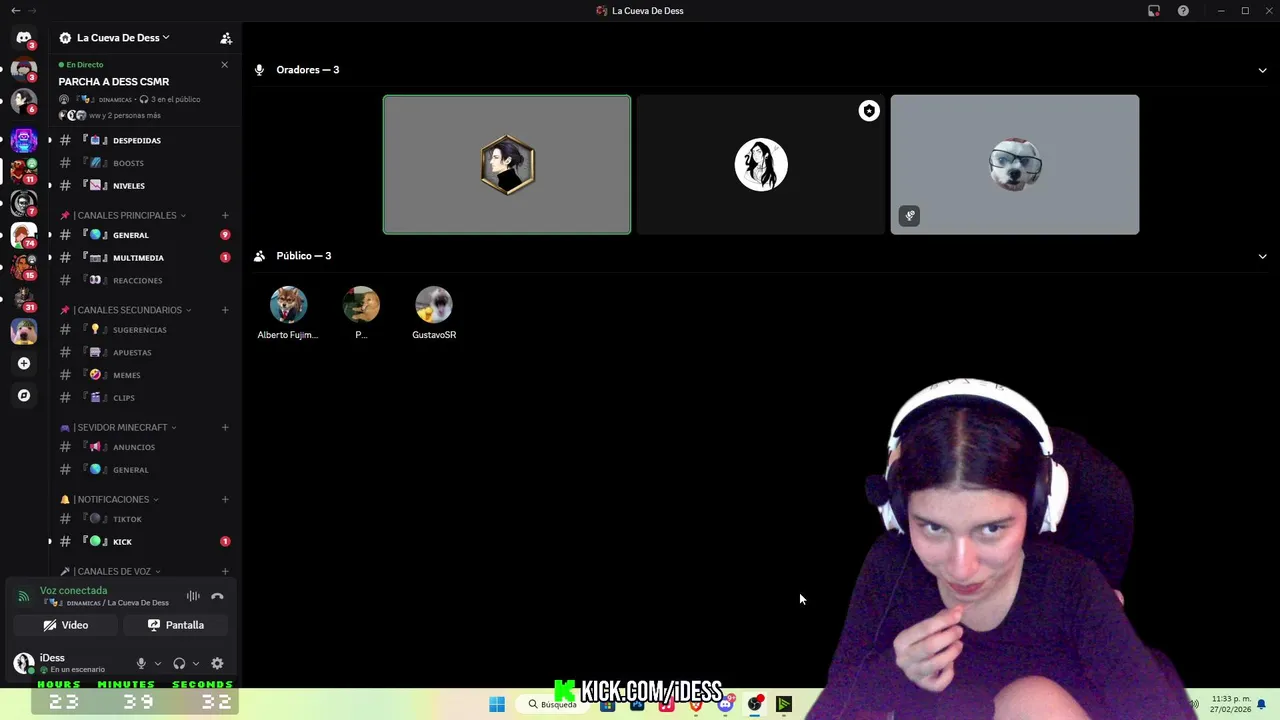The height and width of the screenshot is (720, 1280).
Task: Collapse the Canales de Voz category
Action: coord(110,571)
